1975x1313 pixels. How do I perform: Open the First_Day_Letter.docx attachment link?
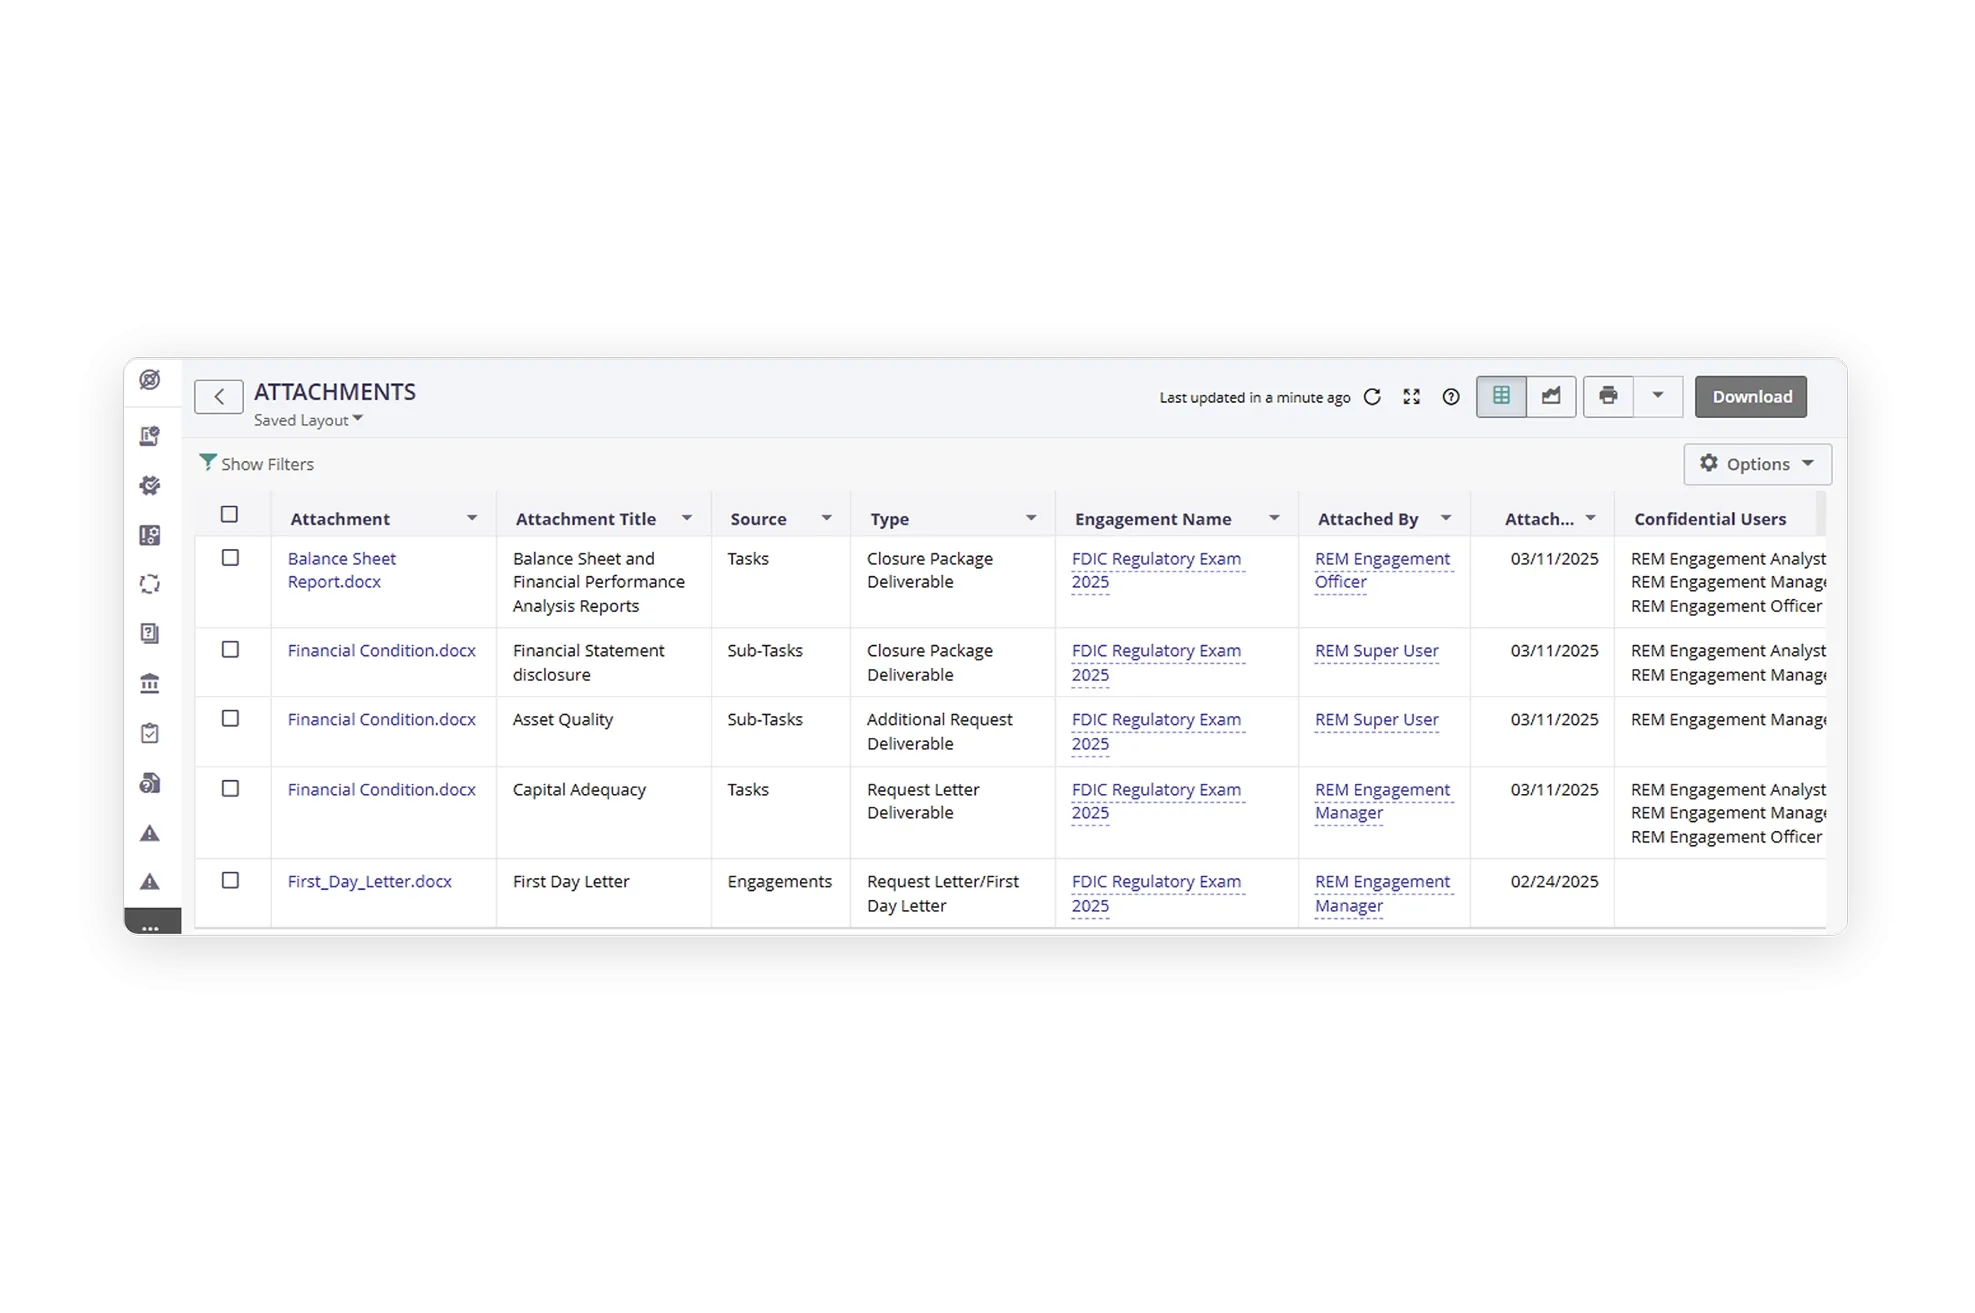[369, 882]
